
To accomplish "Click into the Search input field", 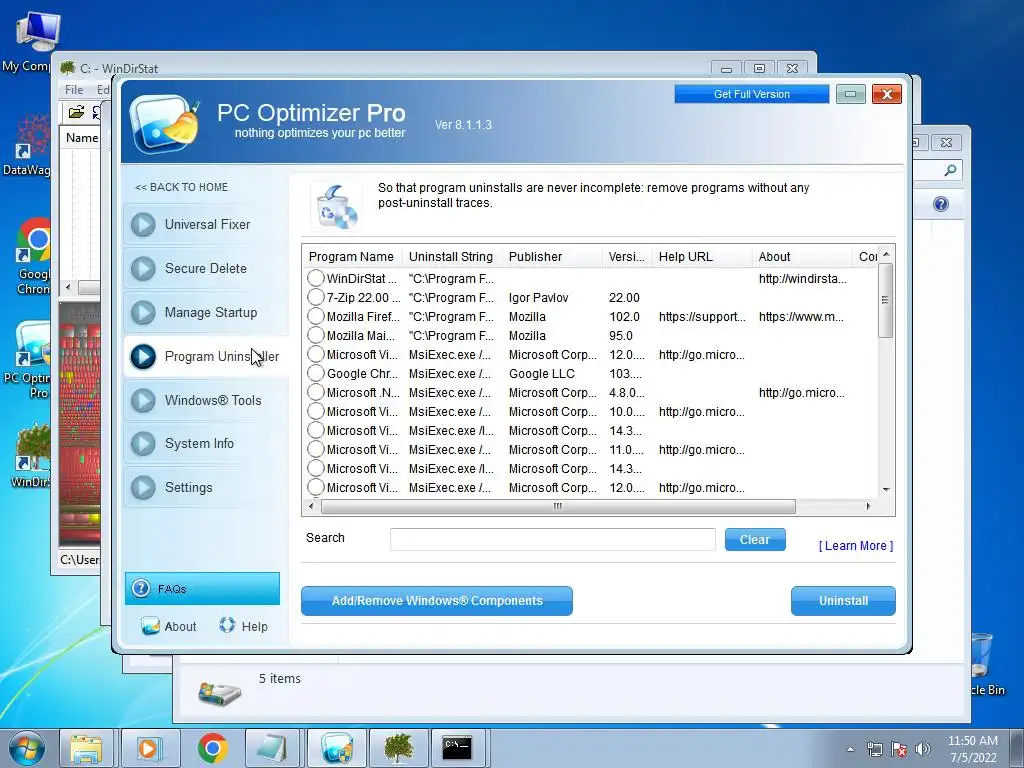I will pyautogui.click(x=552, y=539).
